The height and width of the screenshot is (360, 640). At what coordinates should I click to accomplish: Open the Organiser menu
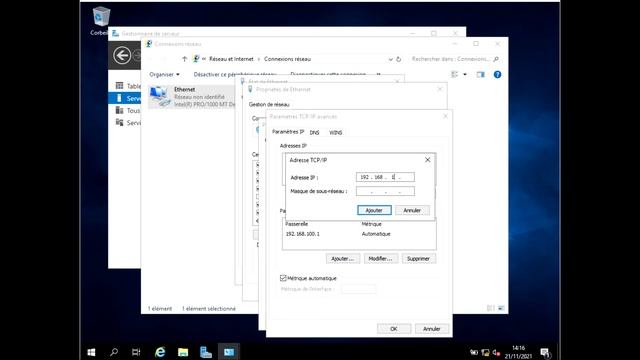pos(164,74)
